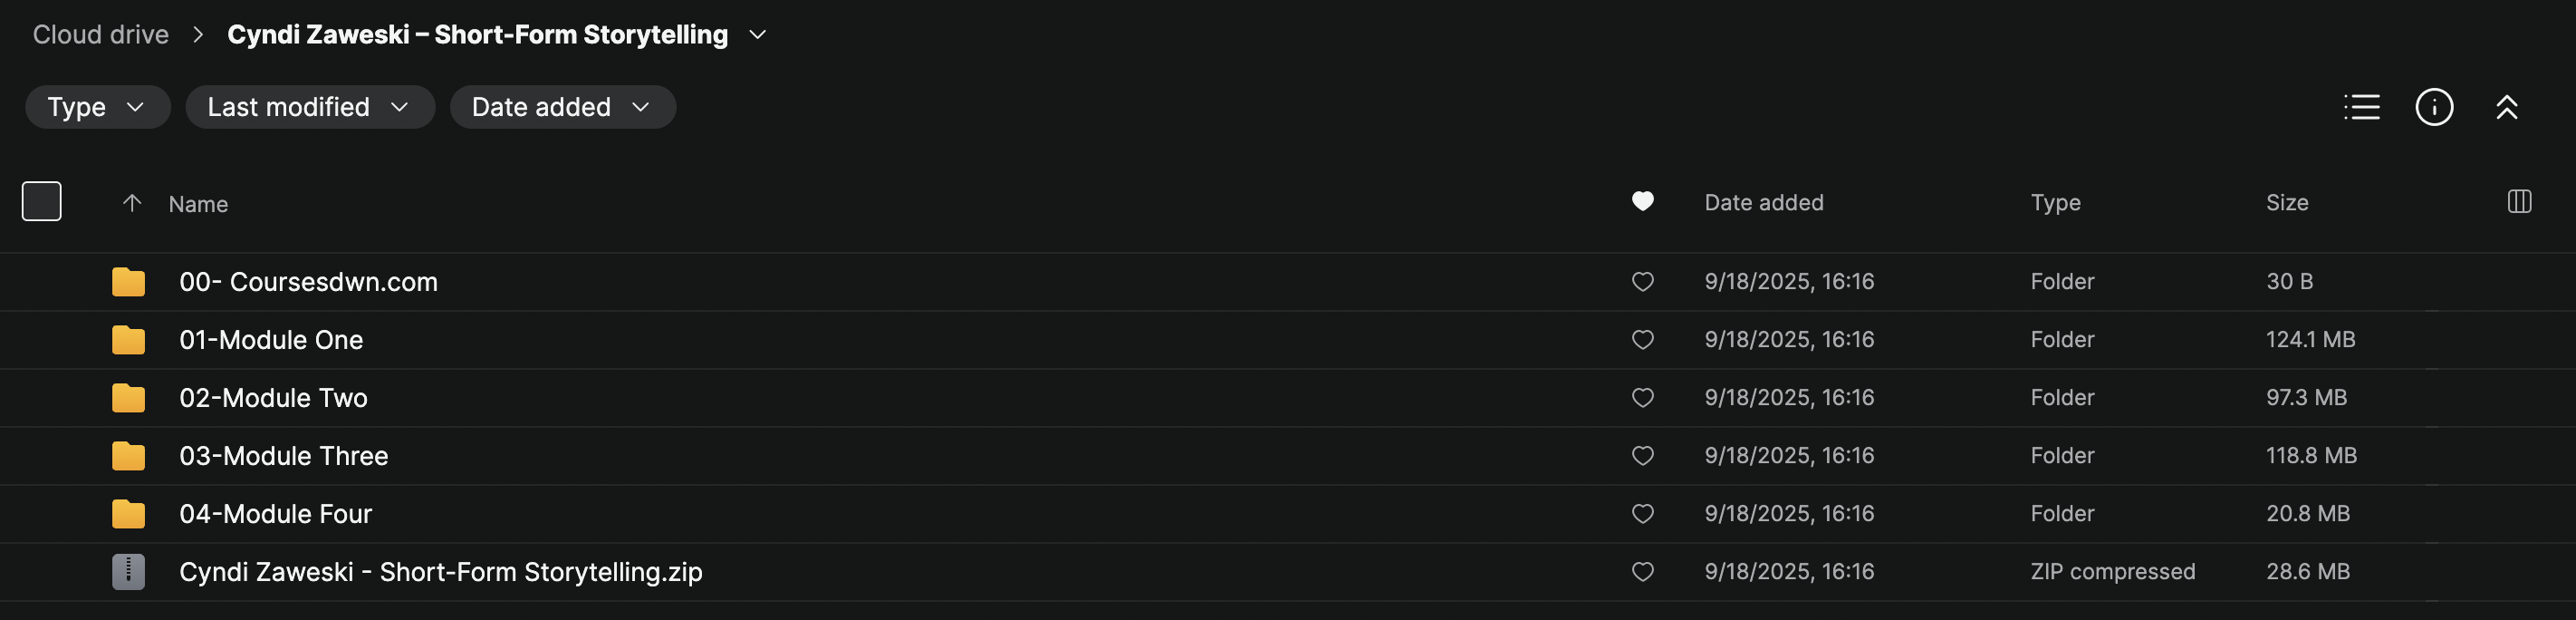Expand the current folder breadcrumb chevron
This screenshot has height=620, width=2576.
pyautogui.click(x=758, y=35)
